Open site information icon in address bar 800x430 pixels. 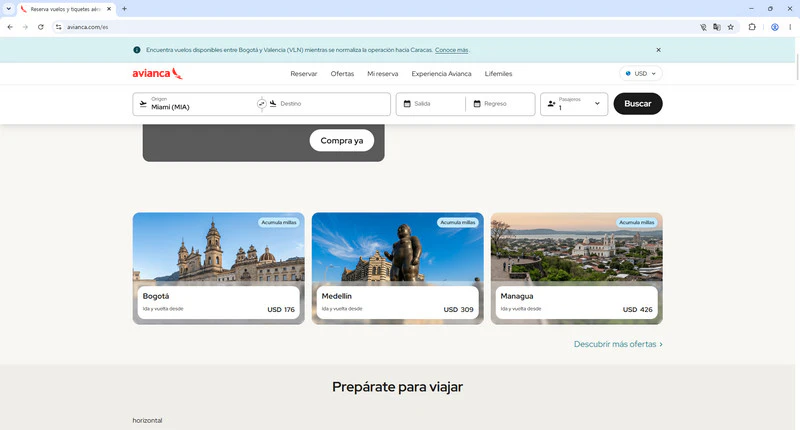[x=59, y=27]
